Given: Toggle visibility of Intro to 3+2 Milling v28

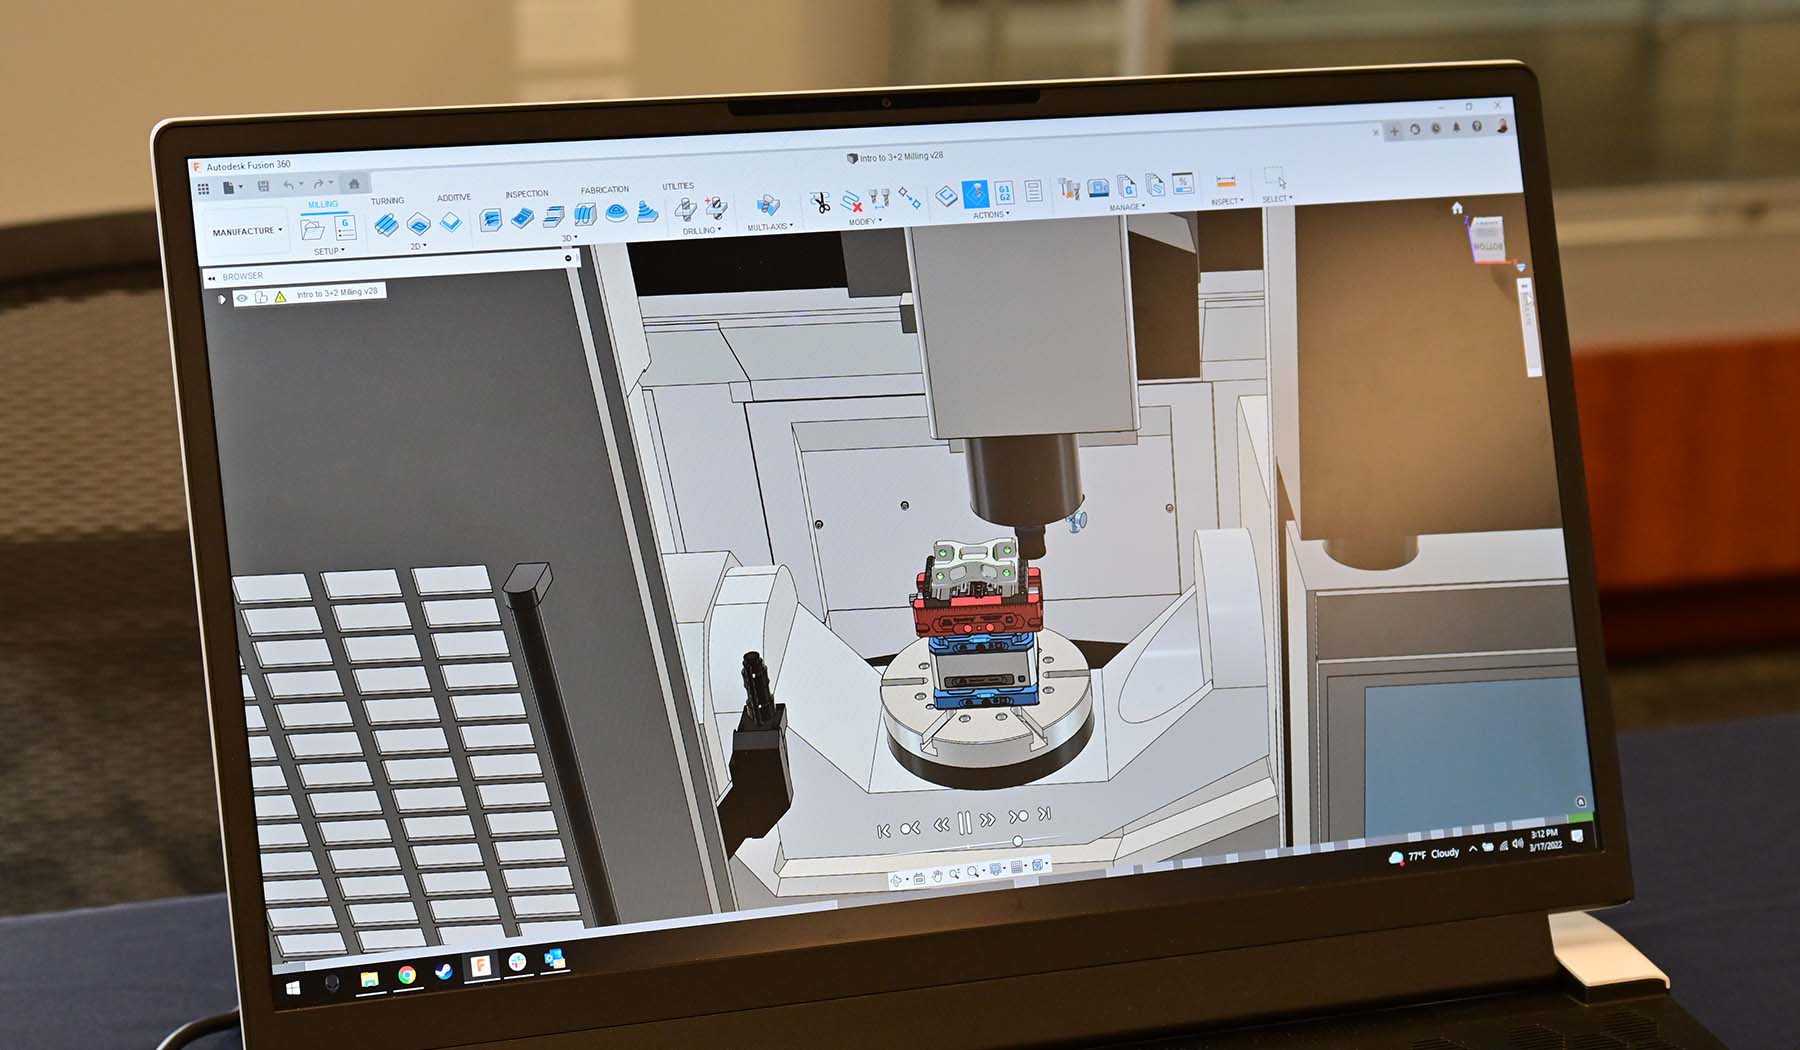Looking at the screenshot, I should coord(241,298).
